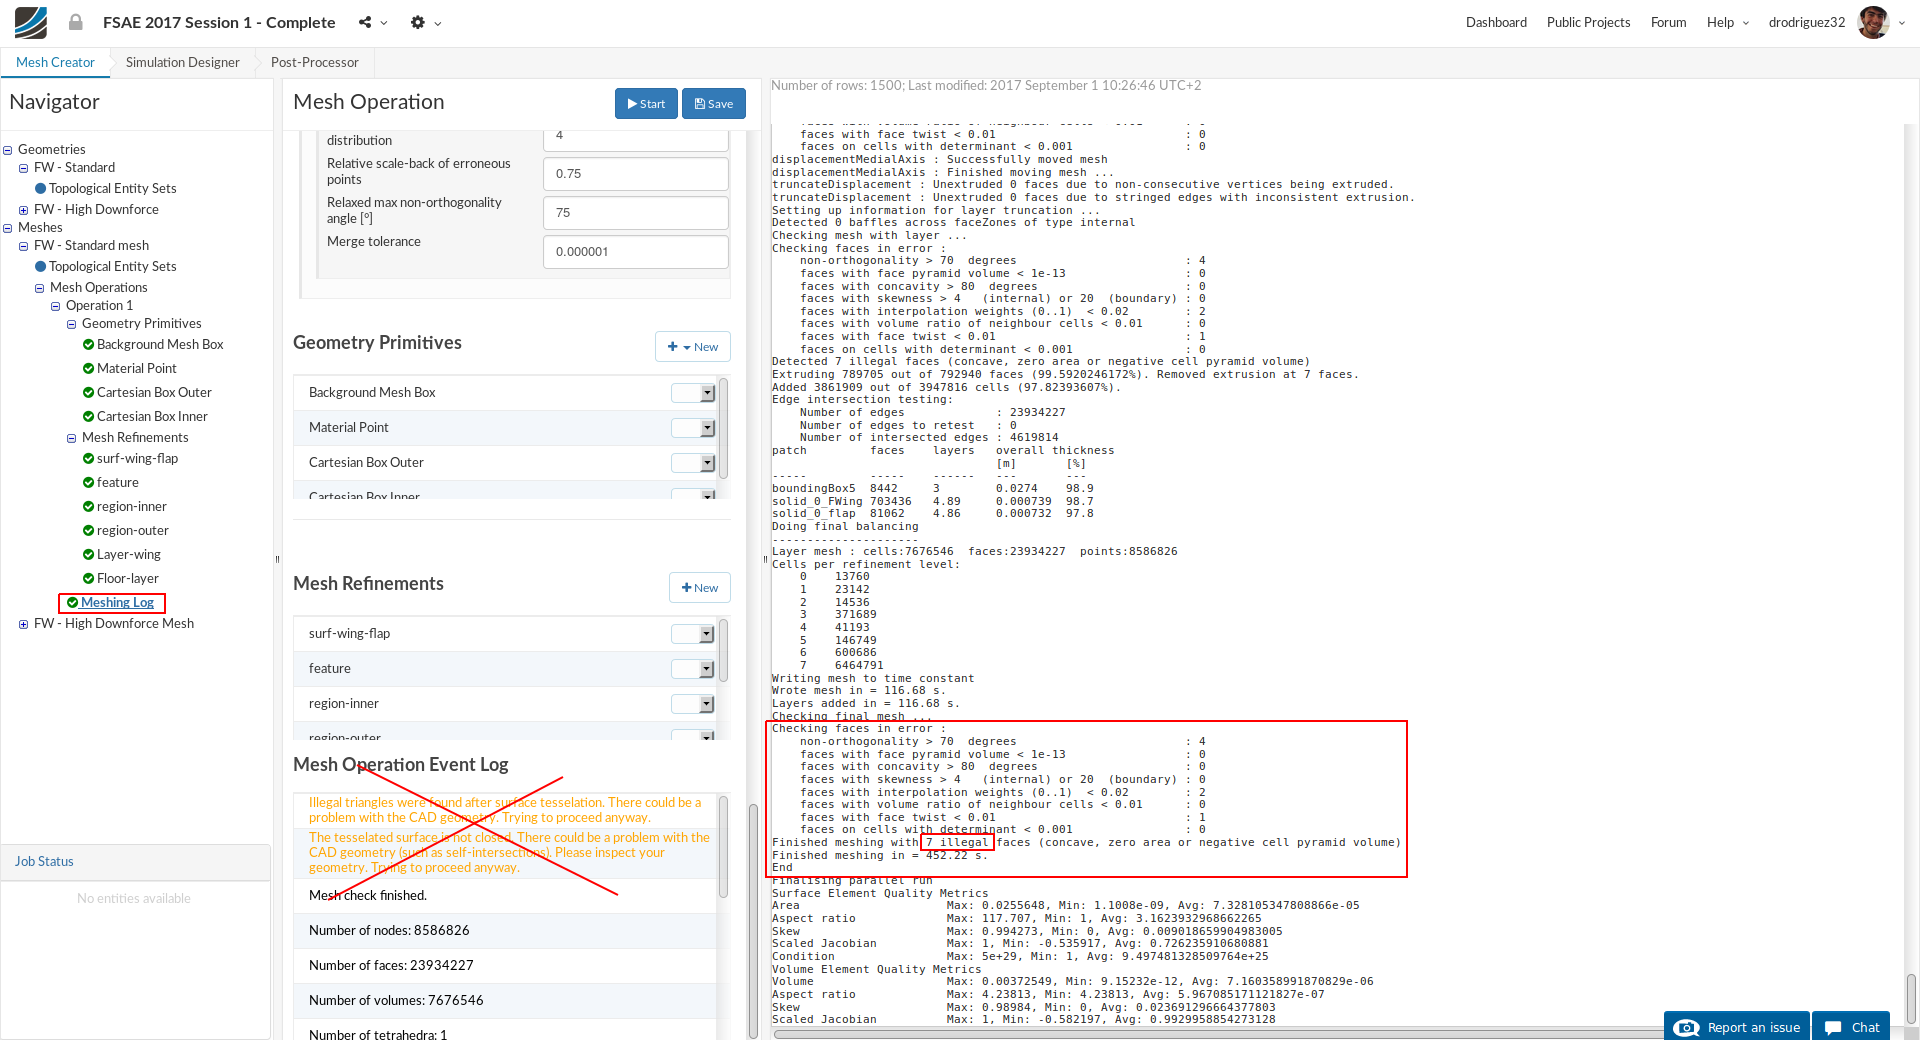Open Public Projects page
Image resolution: width=1920 pixels, height=1040 pixels.
point(1588,22)
